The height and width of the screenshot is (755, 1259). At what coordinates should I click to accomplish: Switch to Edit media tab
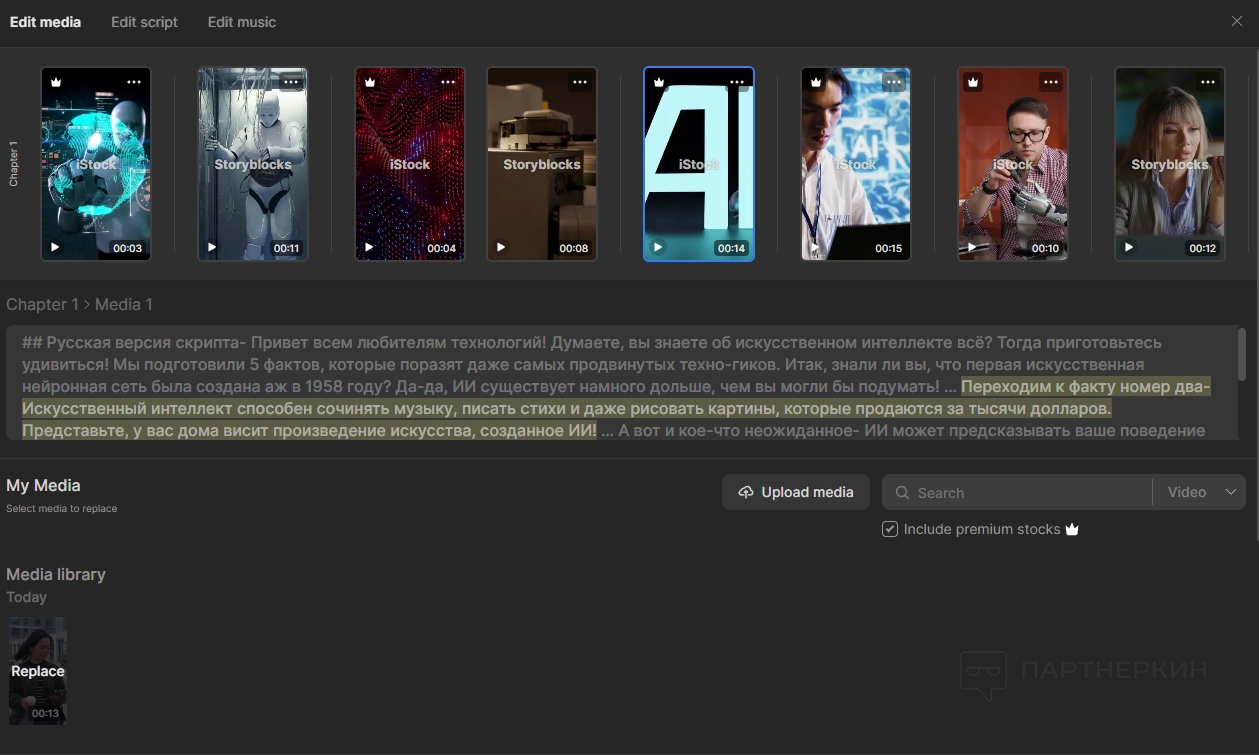click(x=46, y=22)
